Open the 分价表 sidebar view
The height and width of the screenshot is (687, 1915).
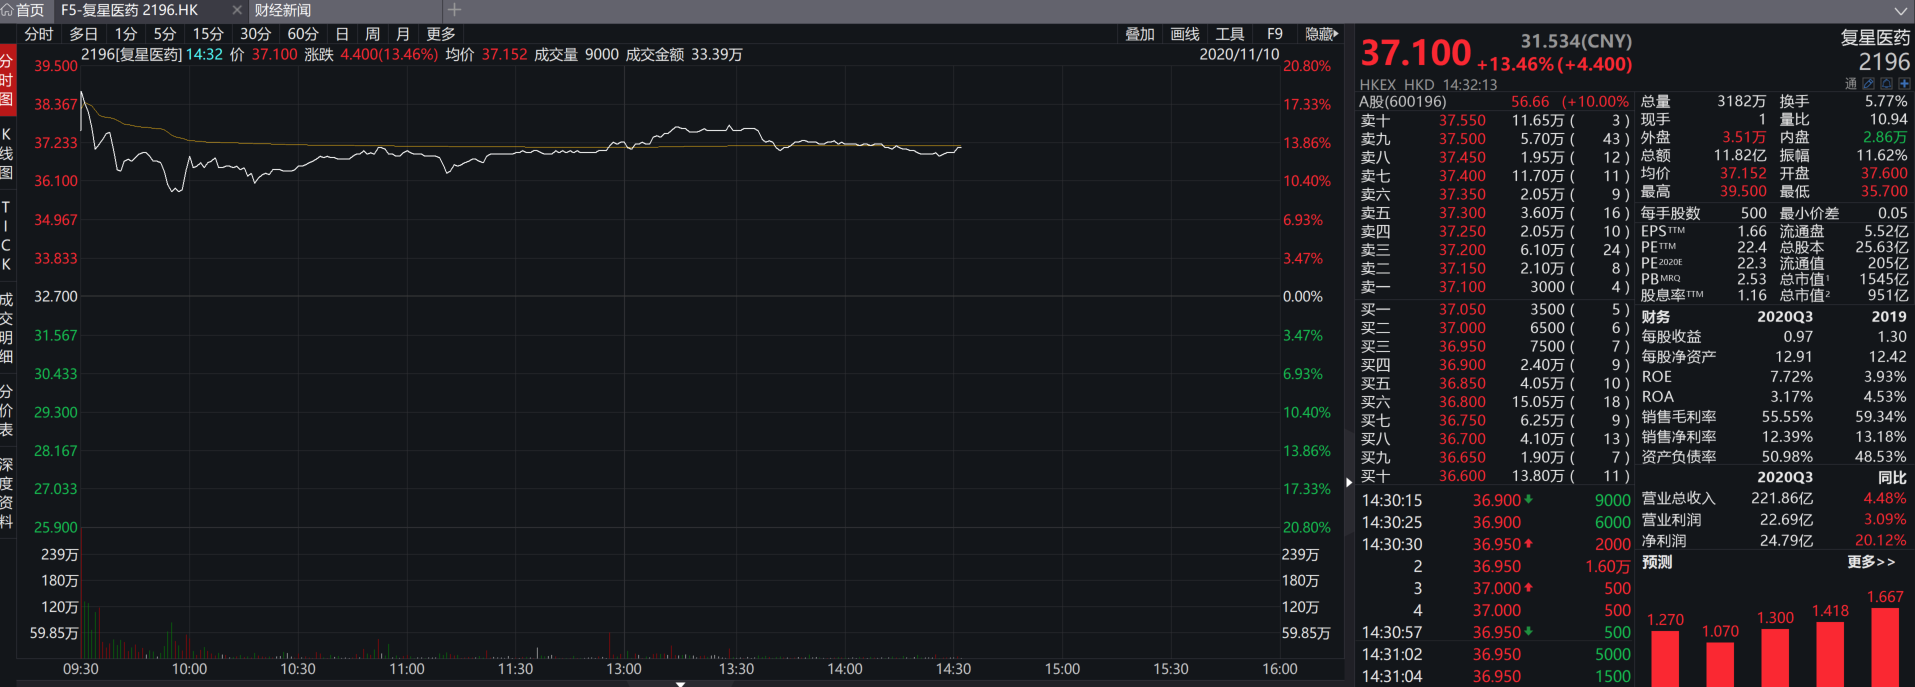coord(7,410)
